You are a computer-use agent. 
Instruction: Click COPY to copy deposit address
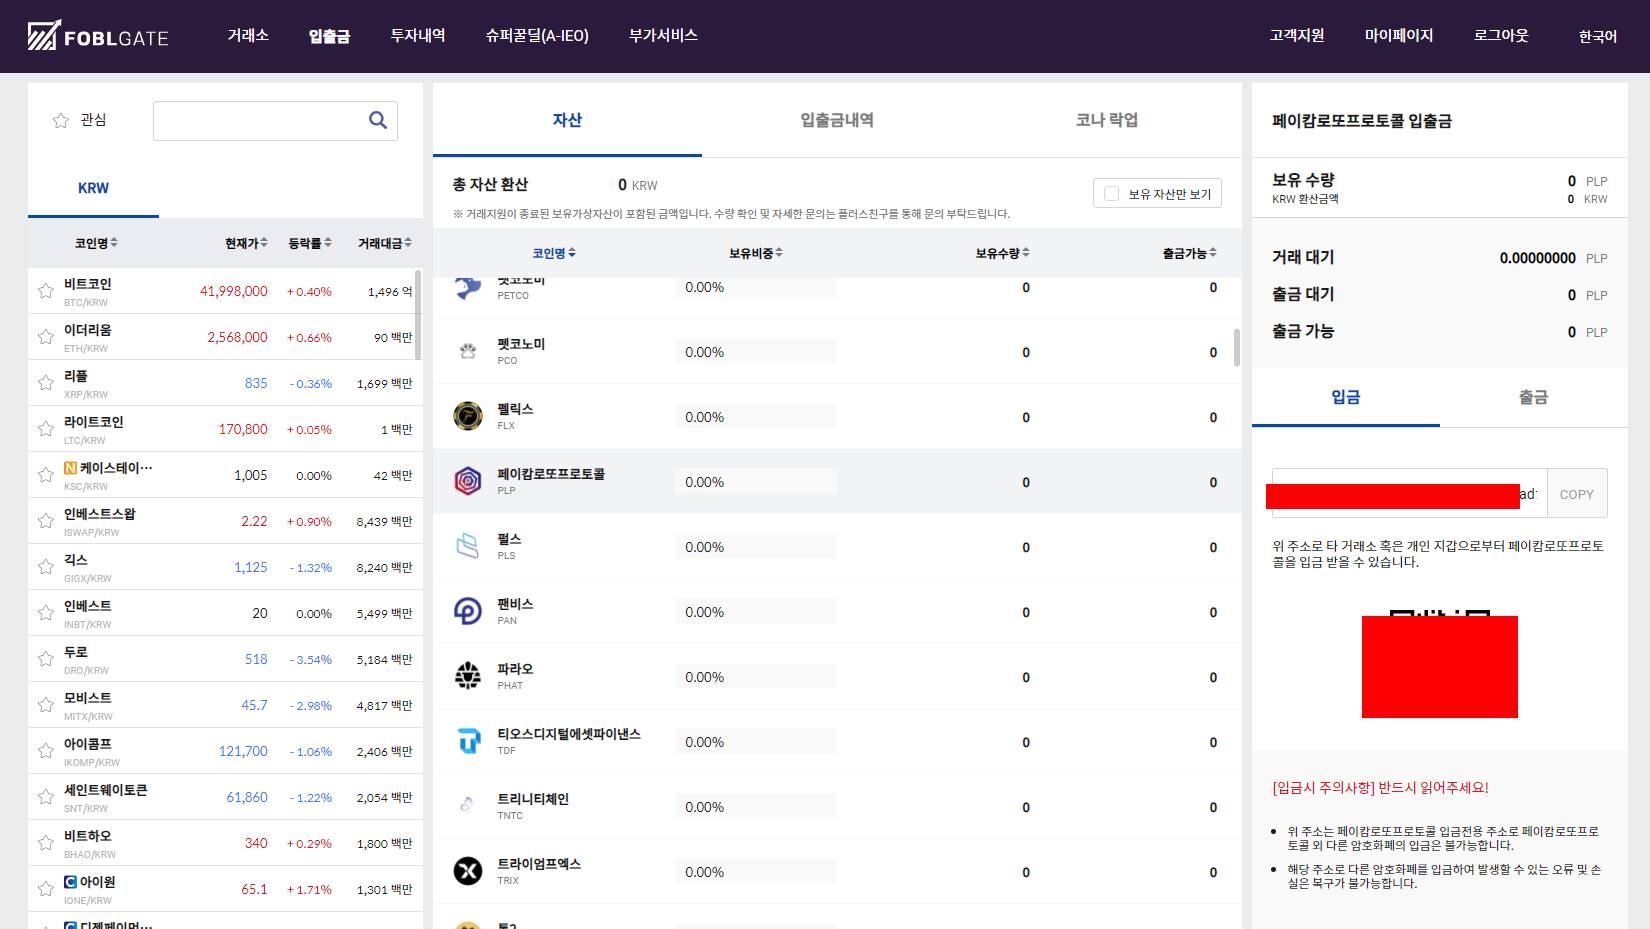coord(1577,494)
